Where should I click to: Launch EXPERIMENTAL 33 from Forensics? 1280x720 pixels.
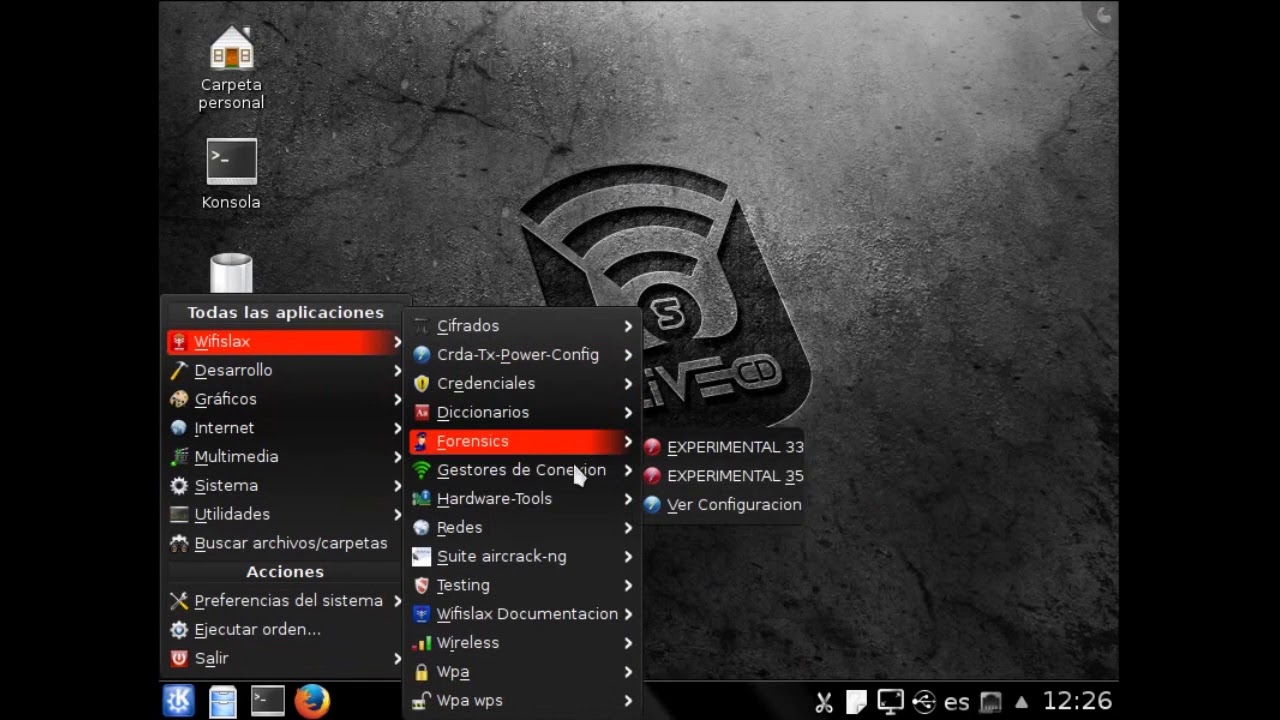[x=724, y=447]
